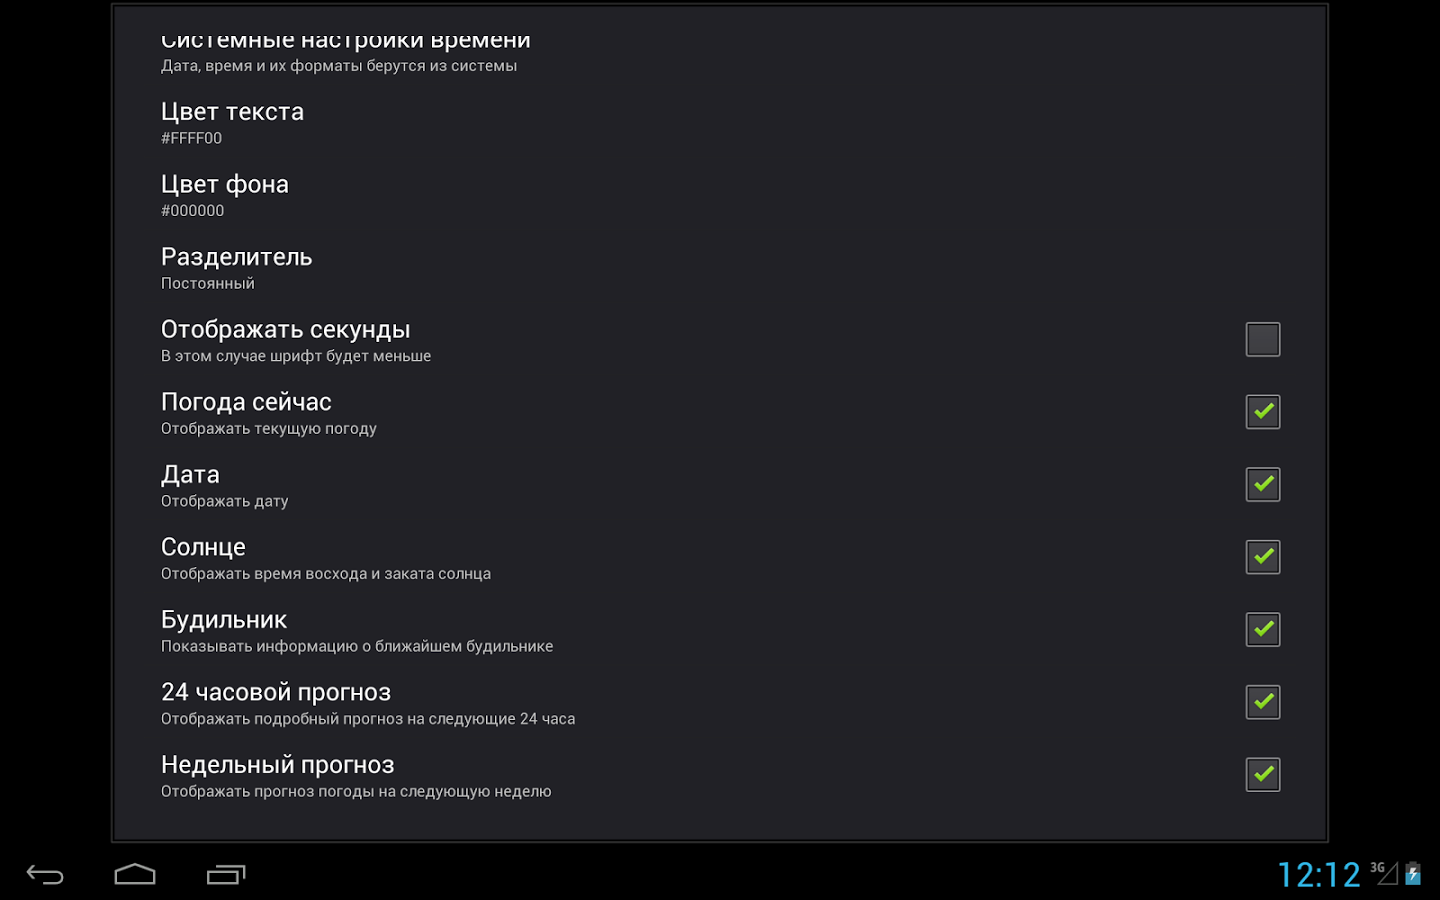Open the recent apps icon
Screen dimensions: 1440x900
[x=226, y=875]
